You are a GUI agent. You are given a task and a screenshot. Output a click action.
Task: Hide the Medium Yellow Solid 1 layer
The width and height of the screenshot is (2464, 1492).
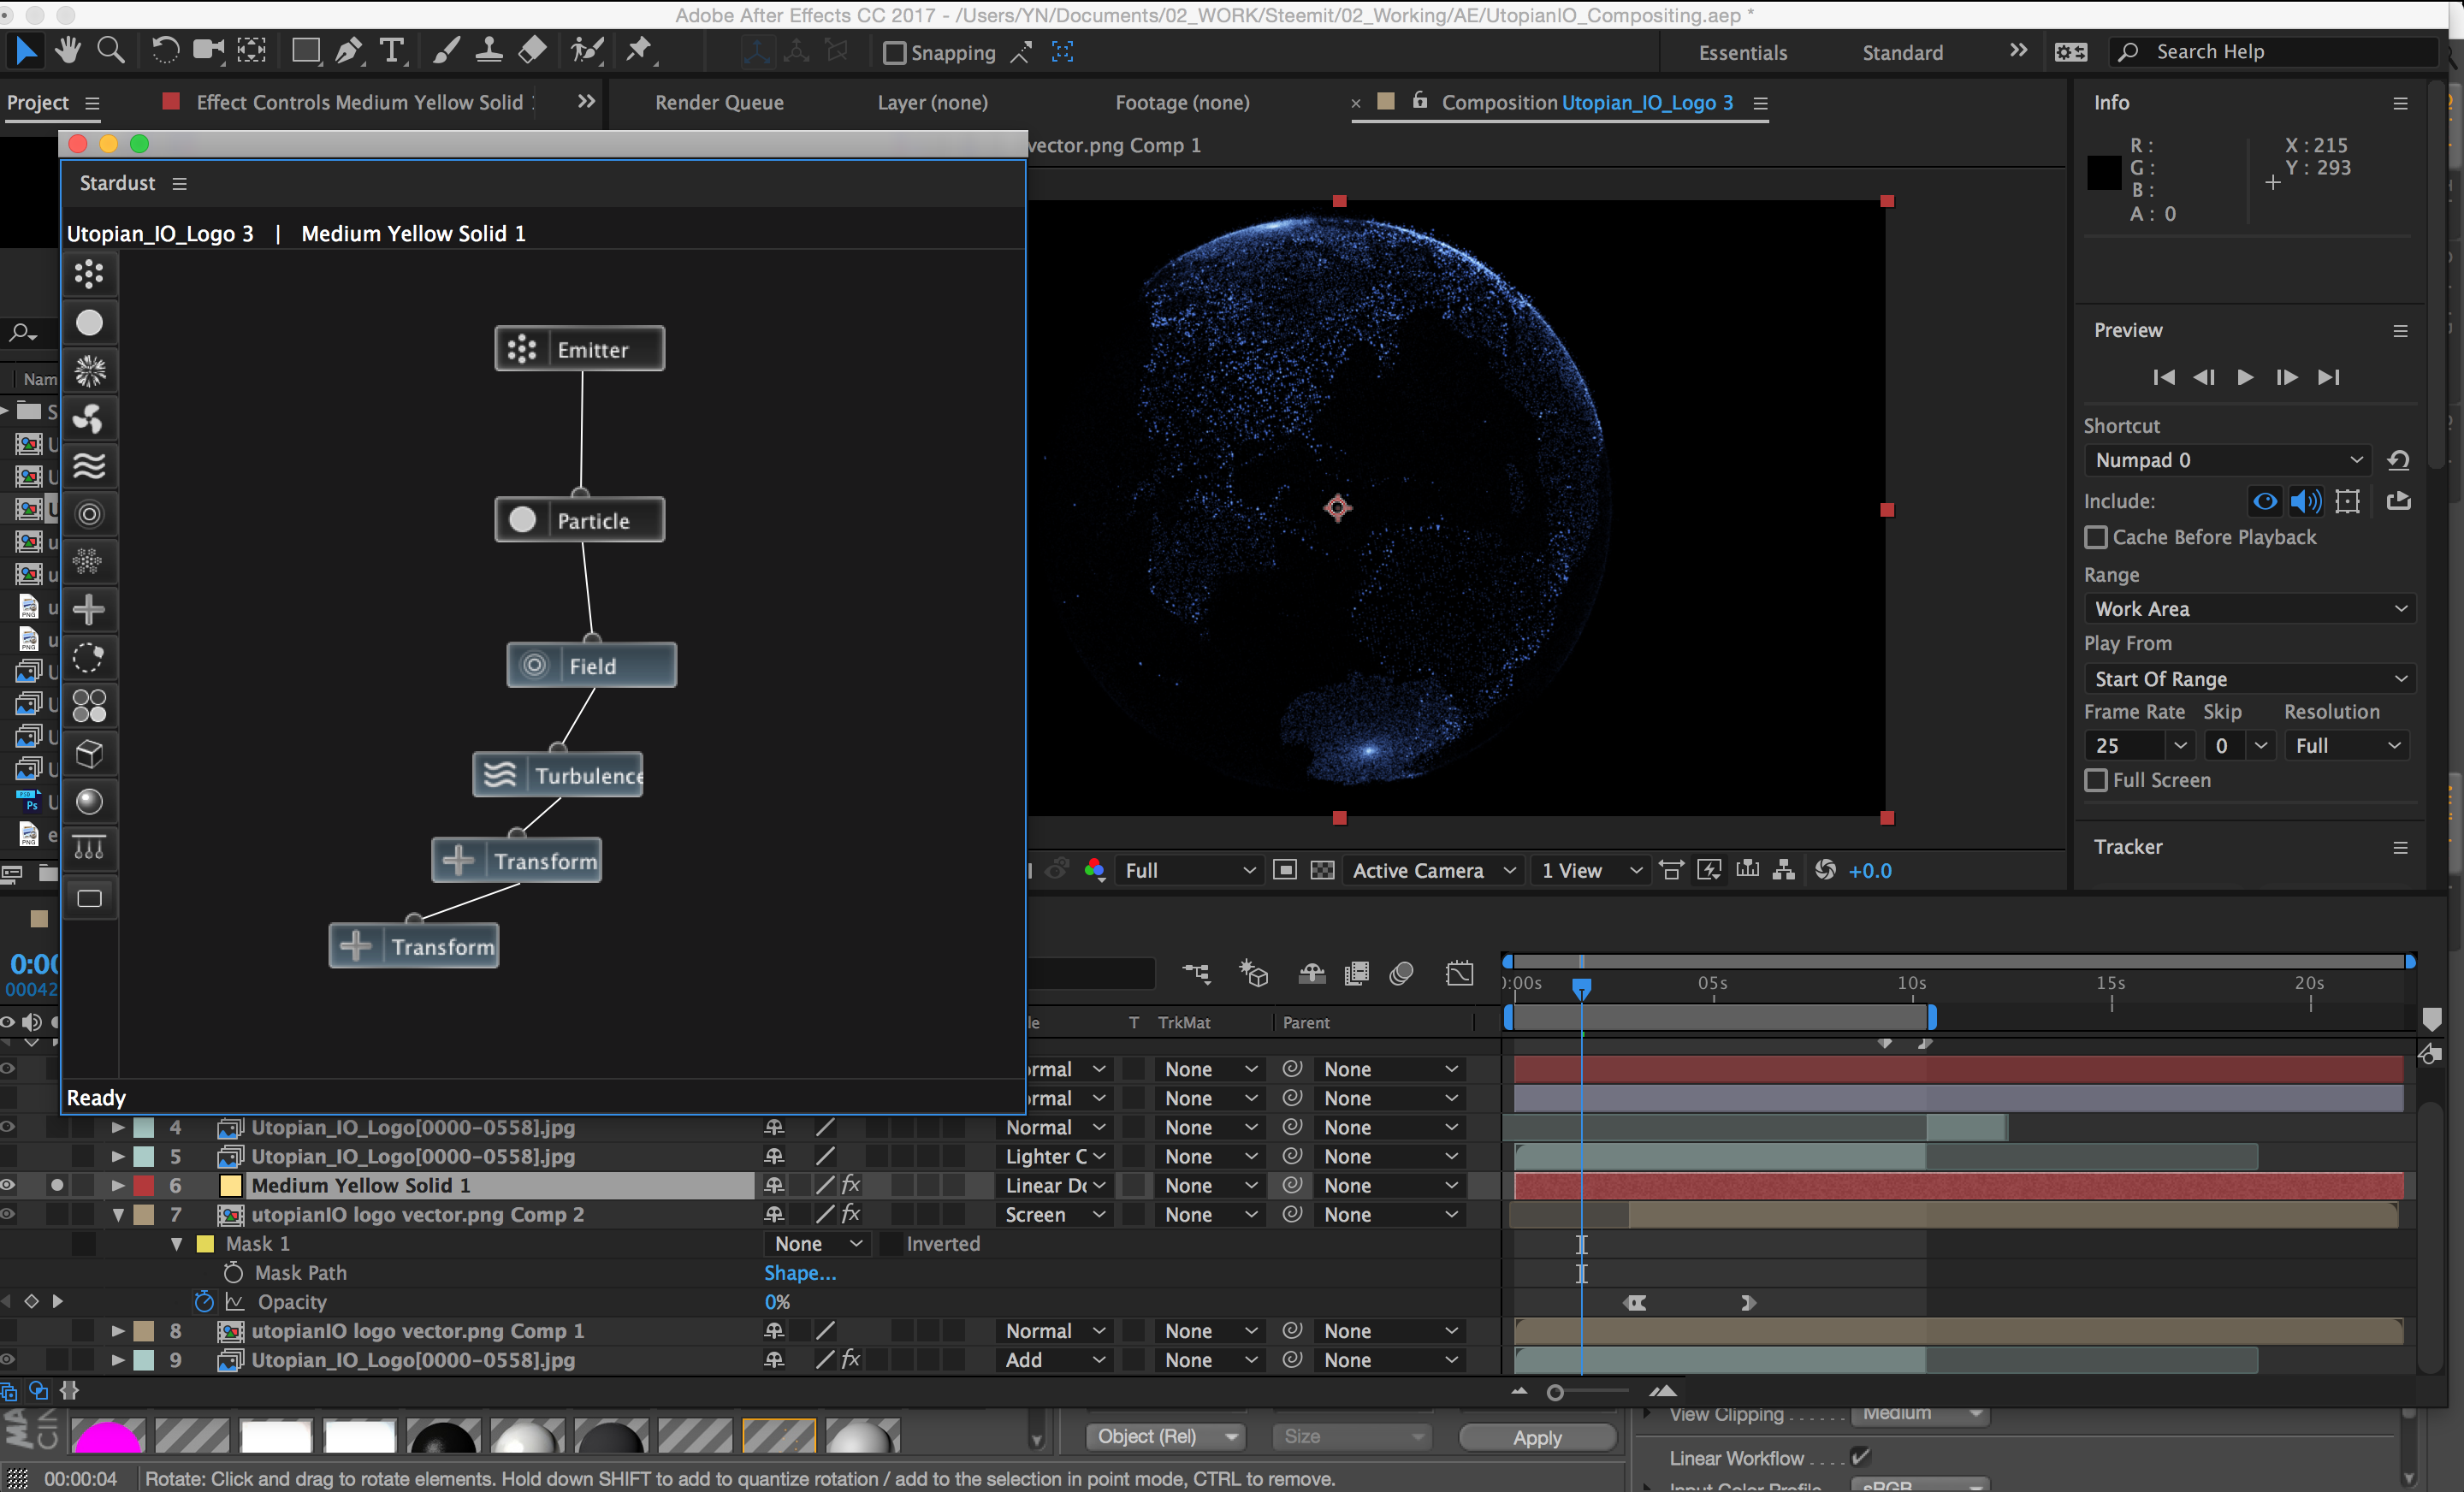(x=8, y=1185)
